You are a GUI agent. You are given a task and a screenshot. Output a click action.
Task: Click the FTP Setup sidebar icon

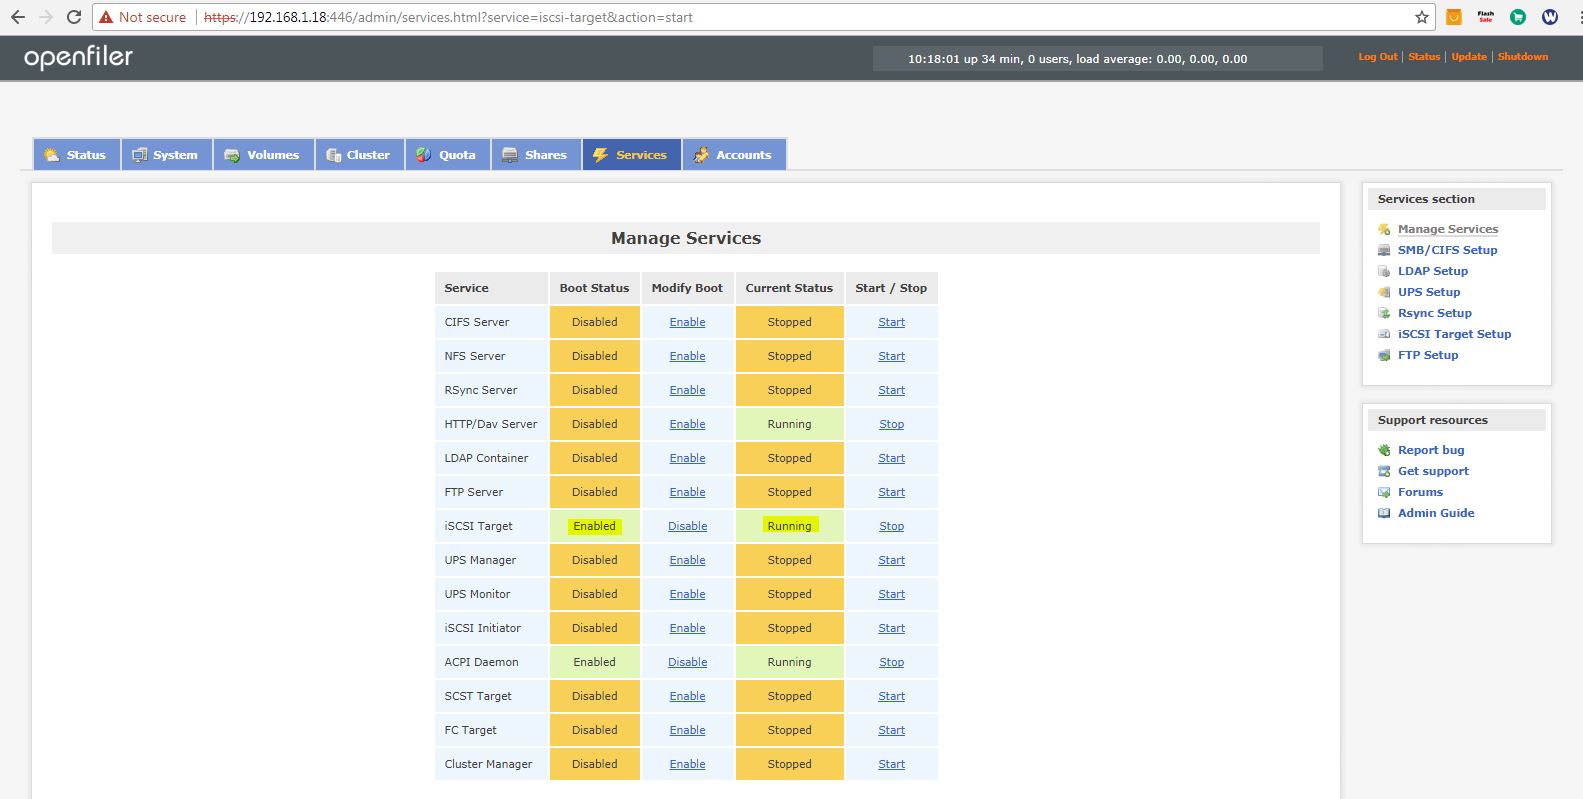(1384, 355)
